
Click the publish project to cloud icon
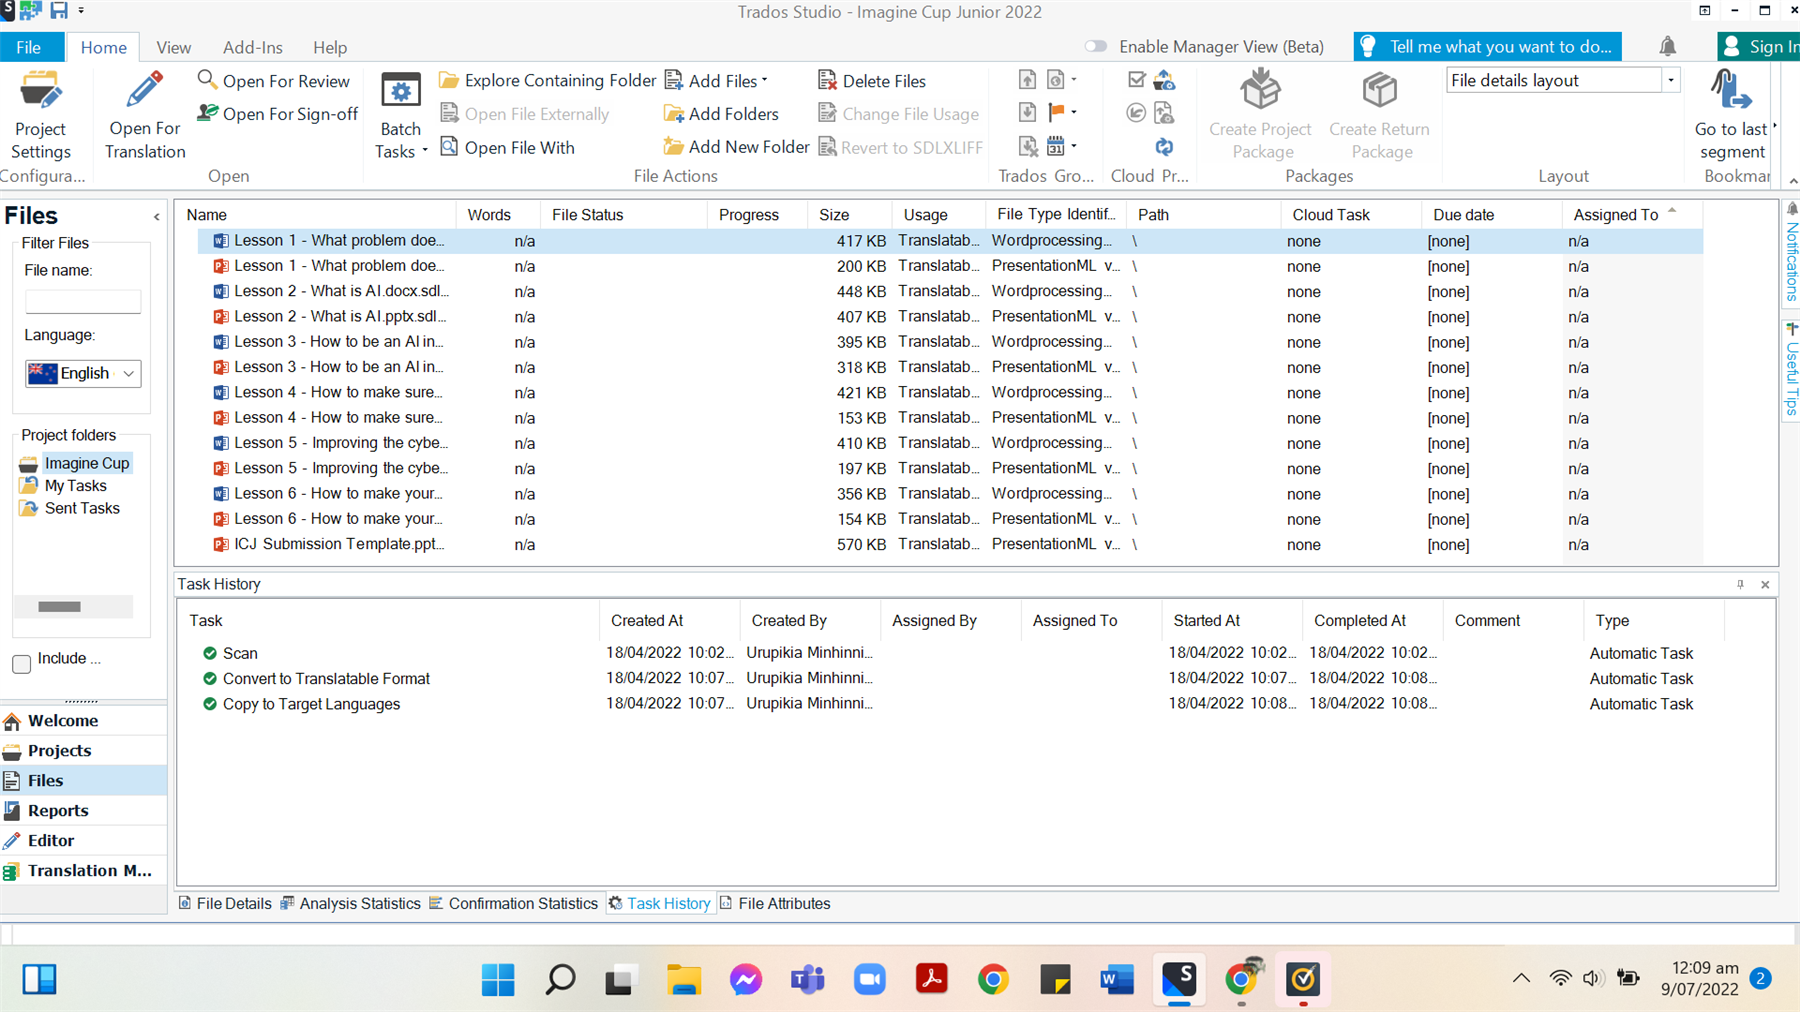(1164, 80)
